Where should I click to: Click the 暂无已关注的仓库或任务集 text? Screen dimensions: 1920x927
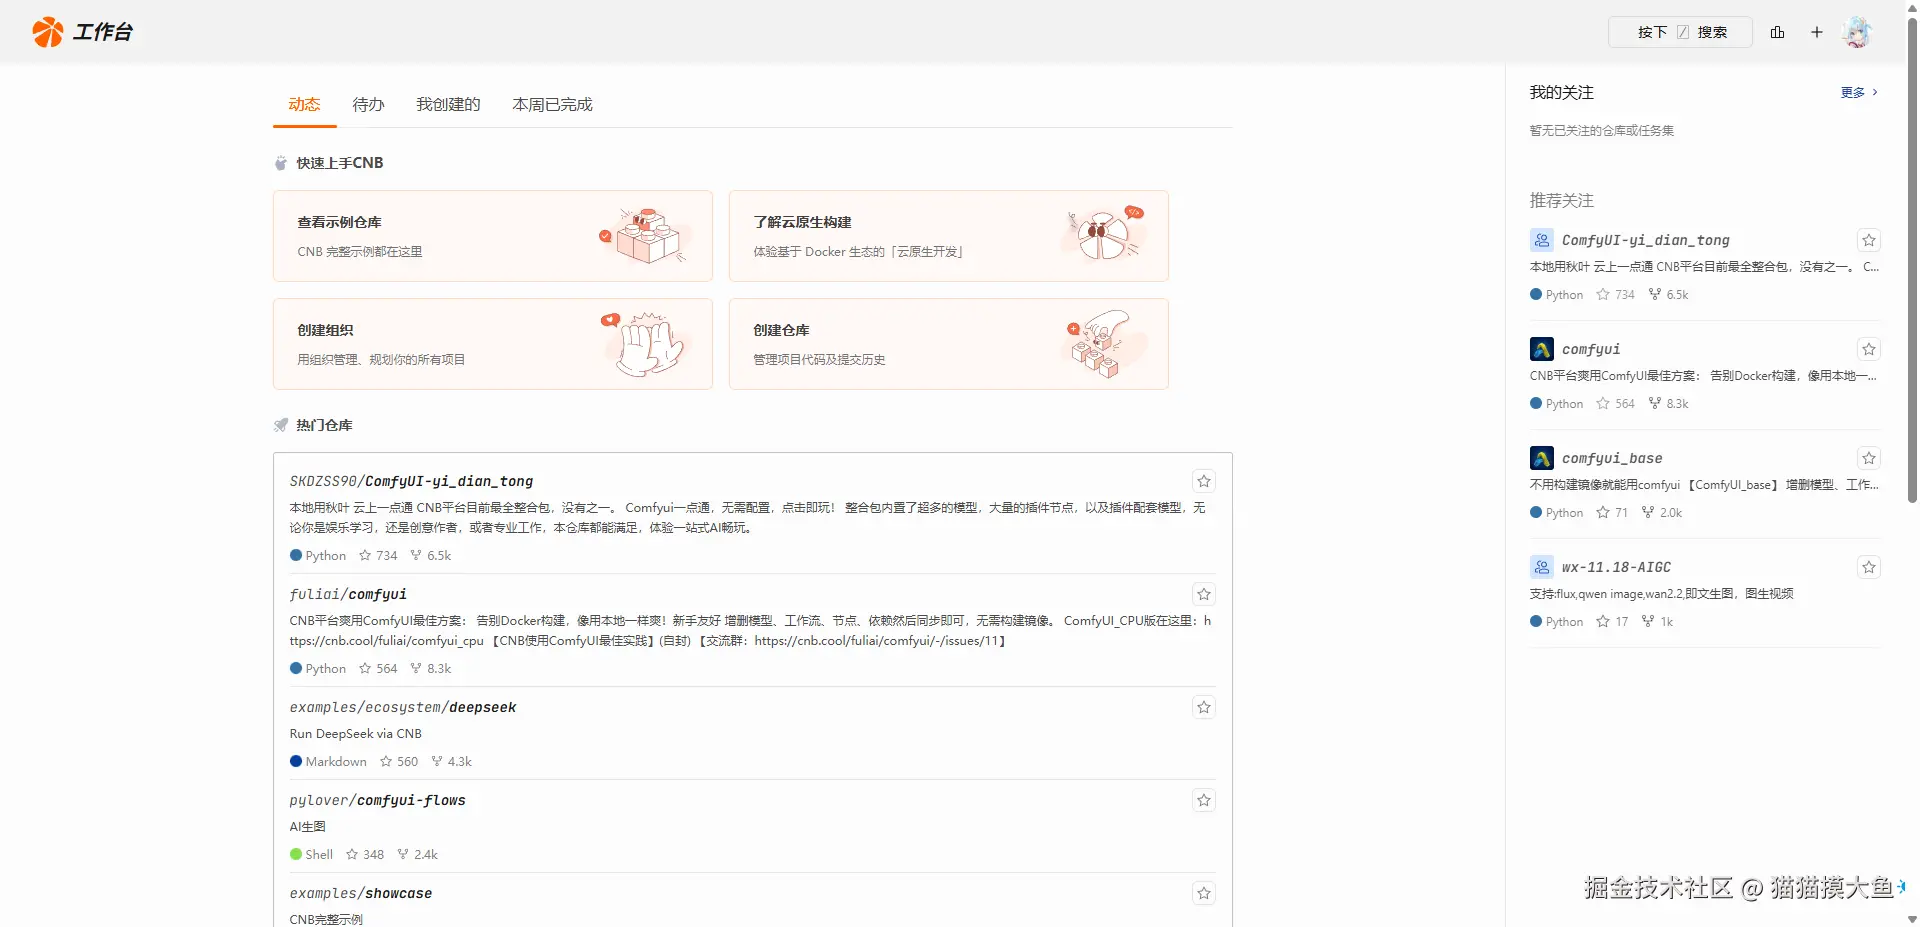pos(1602,131)
